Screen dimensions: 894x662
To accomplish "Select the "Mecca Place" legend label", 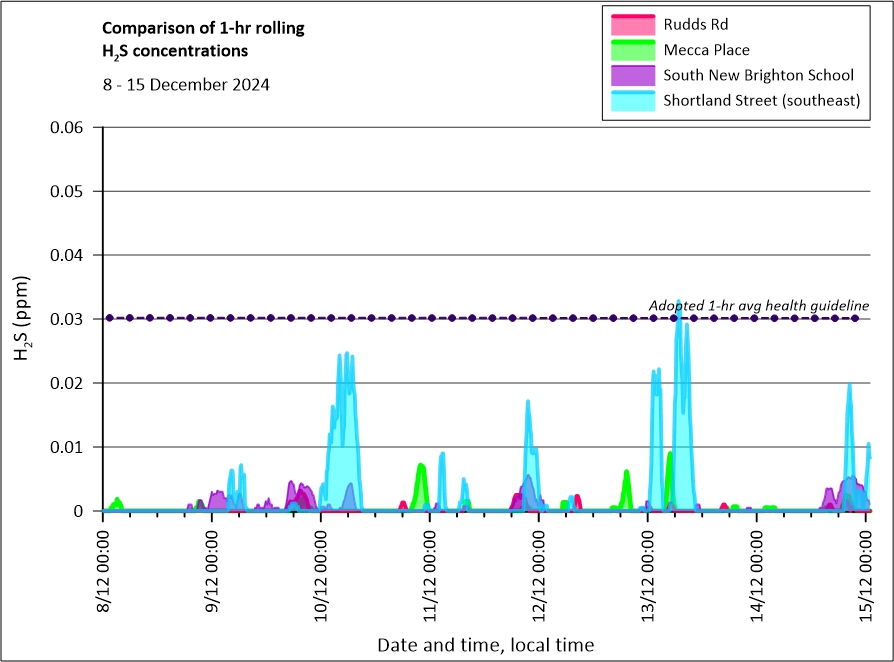I will [x=706, y=50].
